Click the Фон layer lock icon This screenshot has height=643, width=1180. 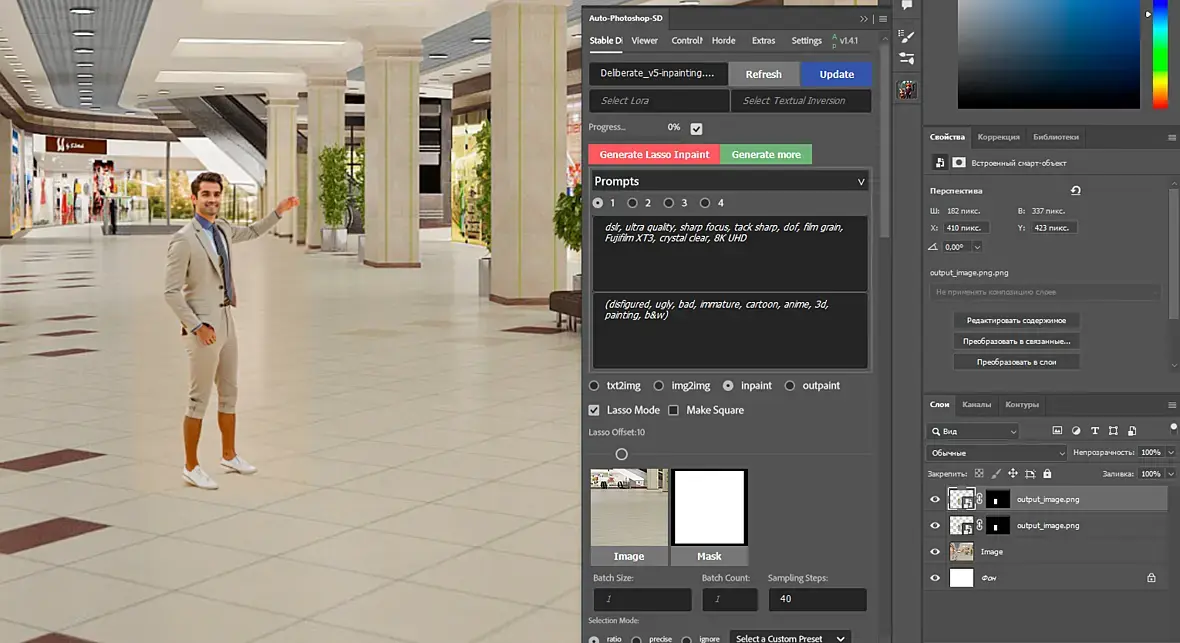tap(1151, 577)
